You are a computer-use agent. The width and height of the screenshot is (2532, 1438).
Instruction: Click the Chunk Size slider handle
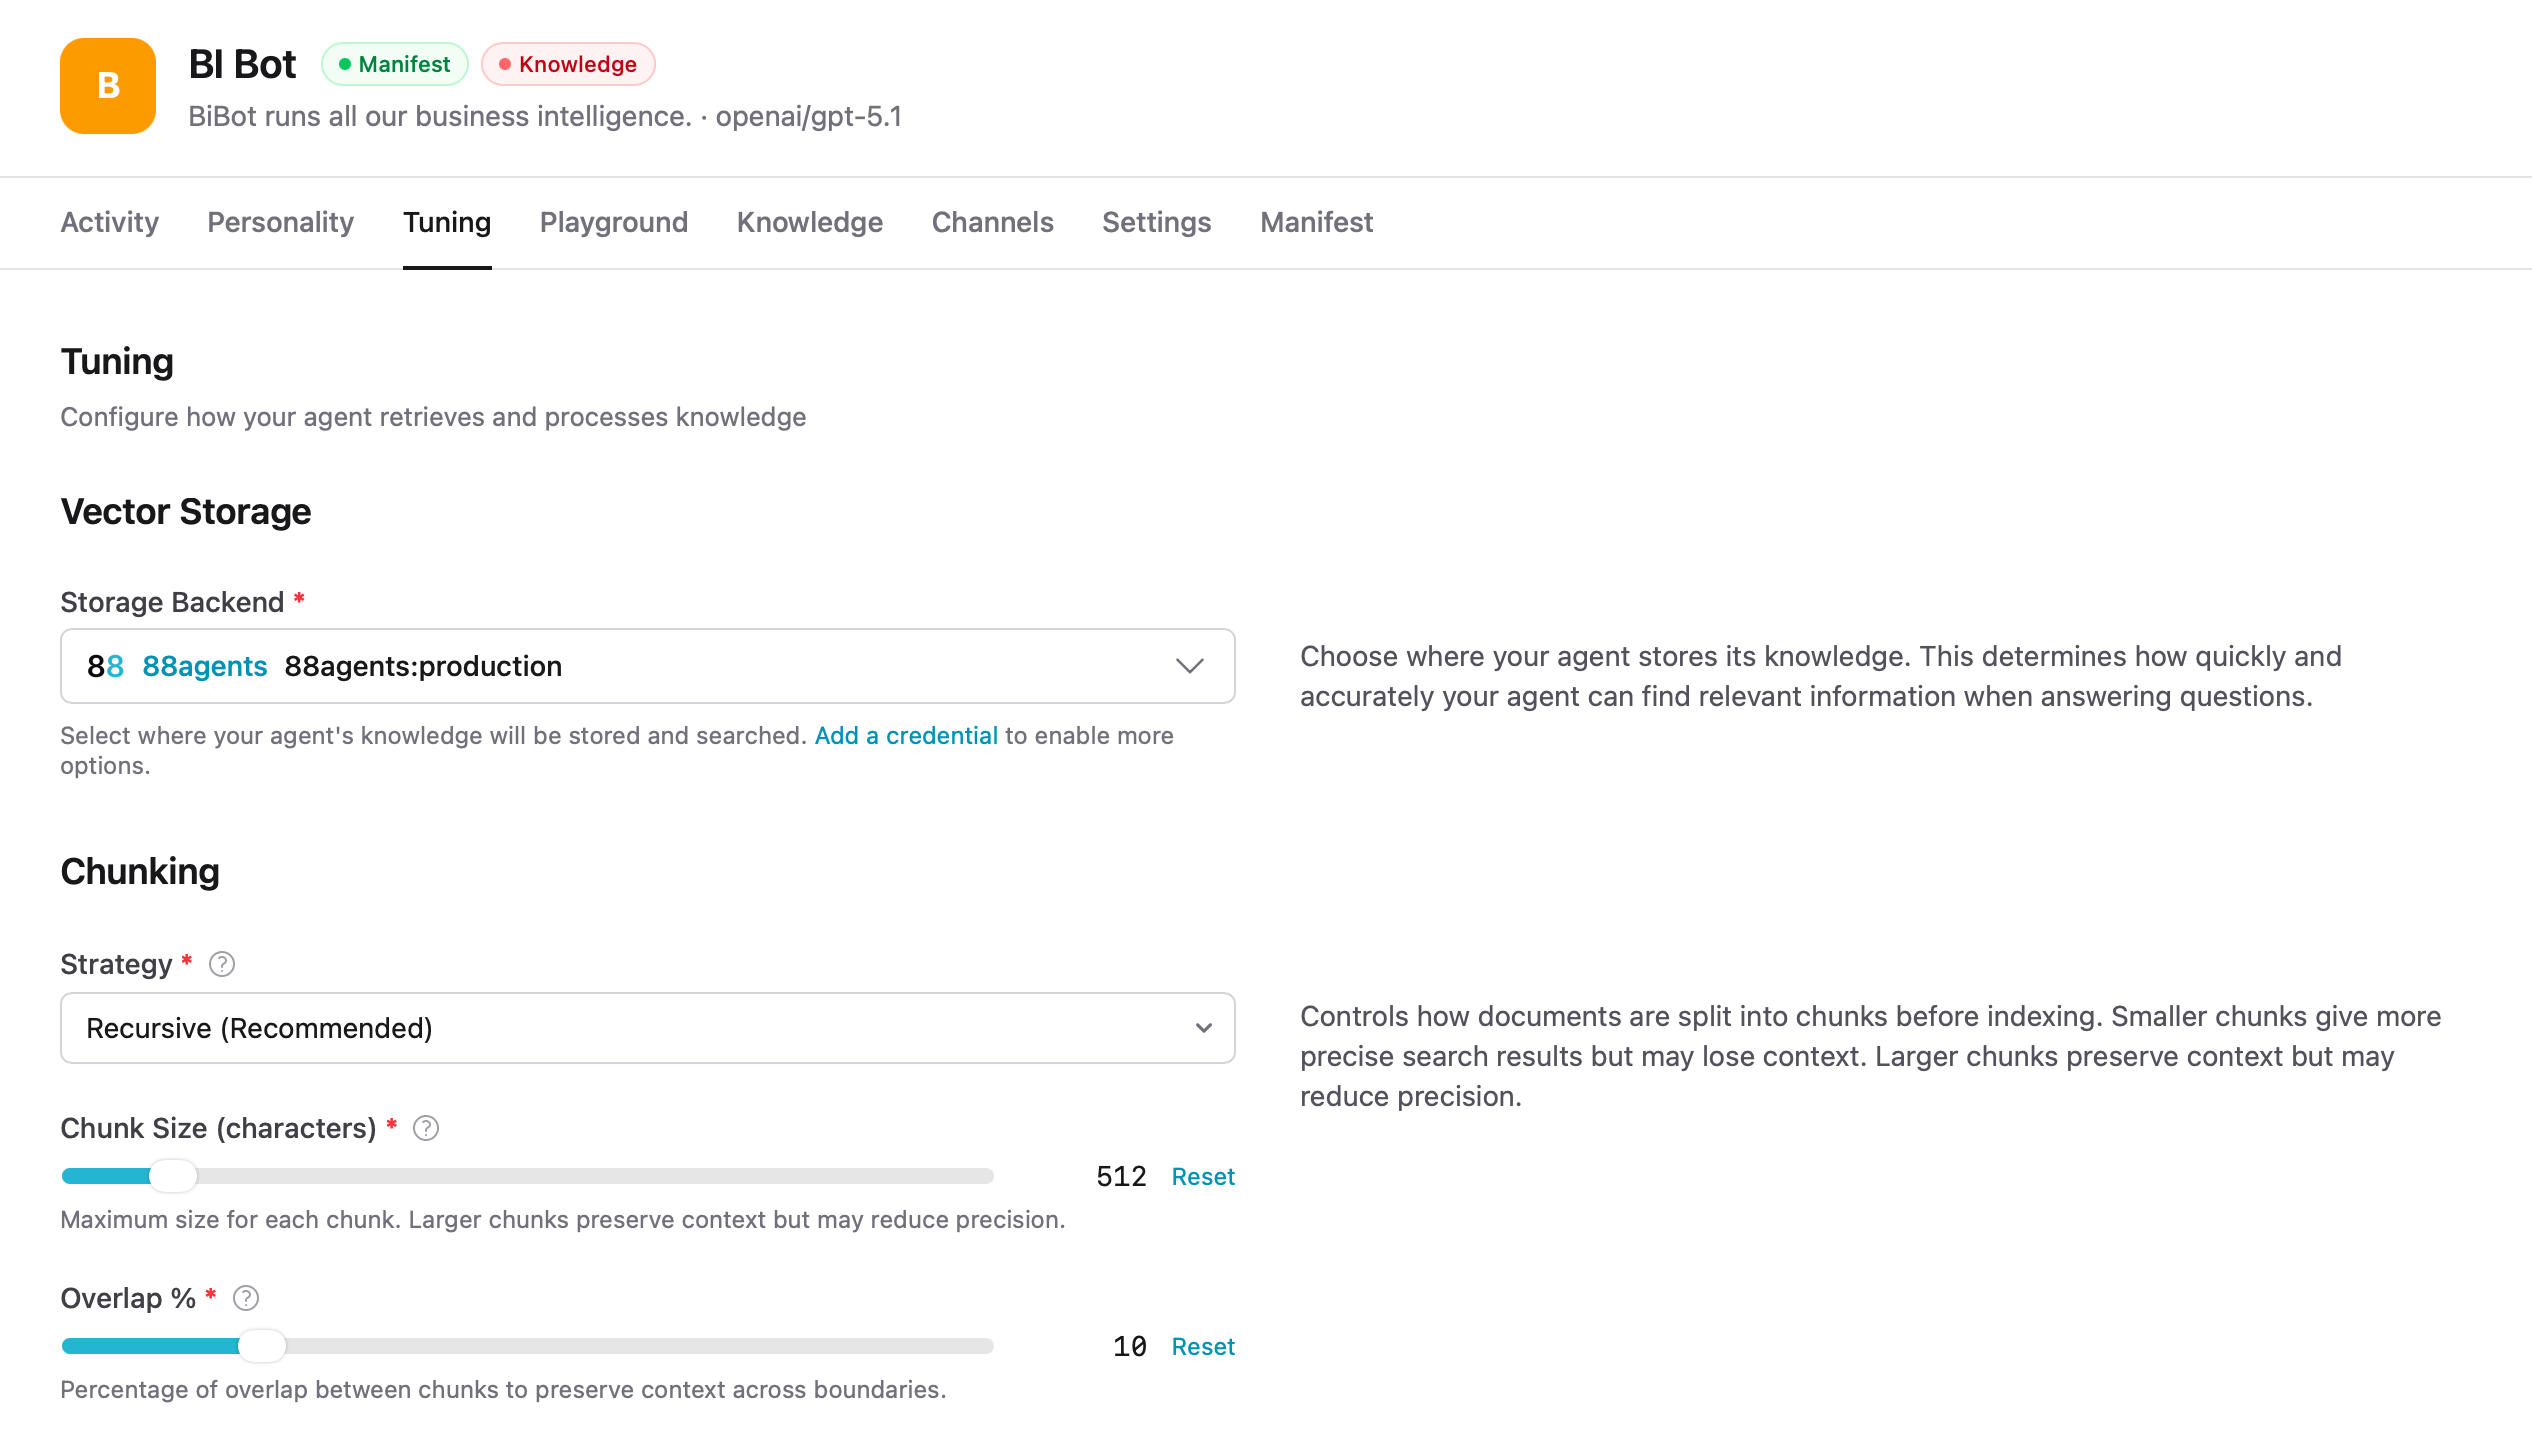tap(173, 1176)
